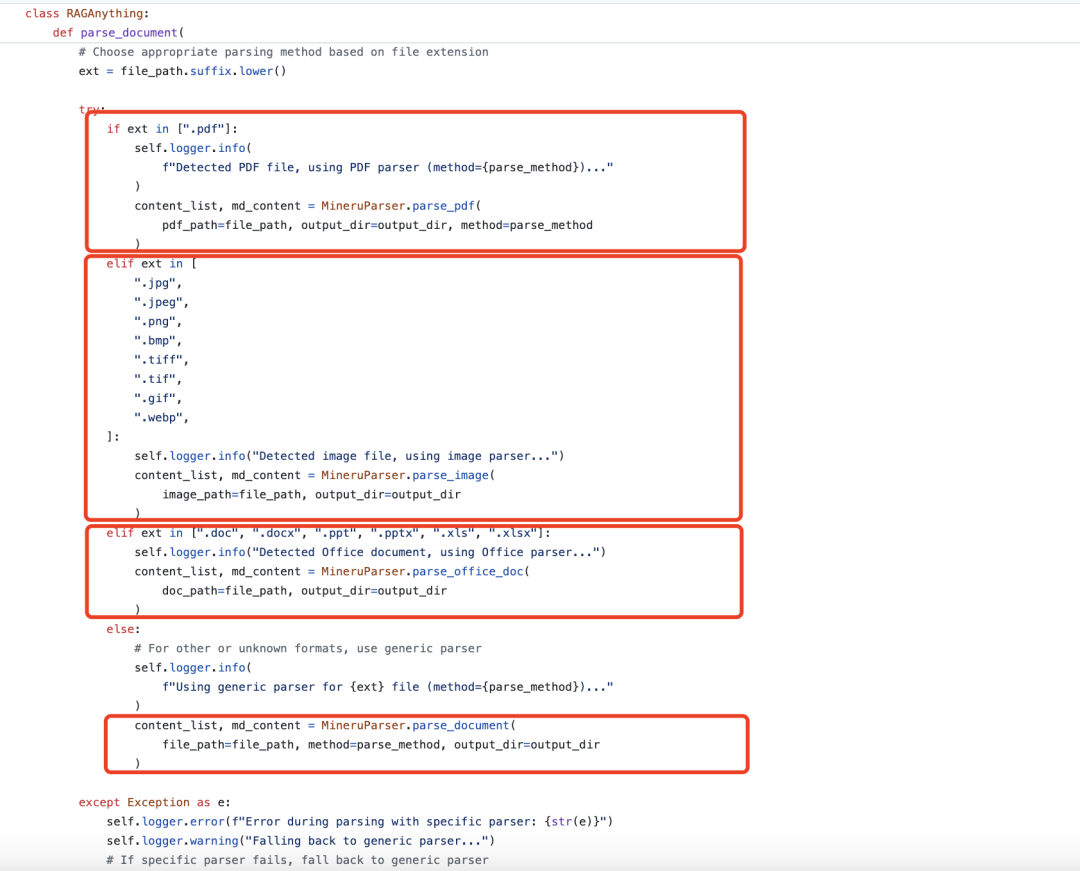Click the '".tiff",' list entry
This screenshot has height=871, width=1080.
[162, 360]
